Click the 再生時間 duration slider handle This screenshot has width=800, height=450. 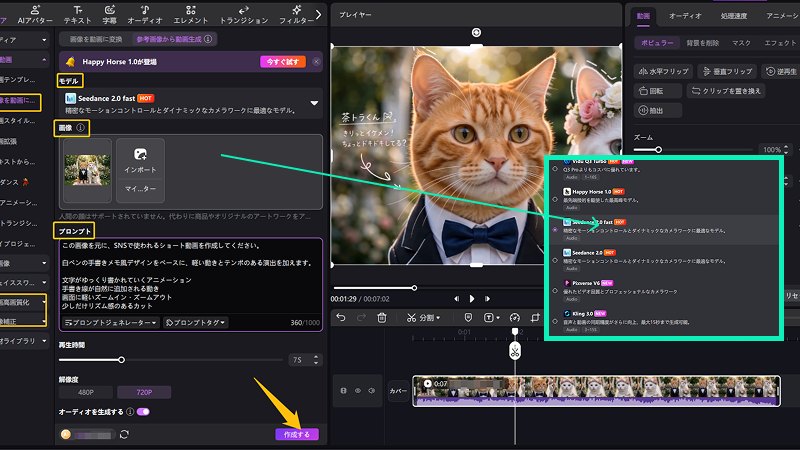(121, 360)
